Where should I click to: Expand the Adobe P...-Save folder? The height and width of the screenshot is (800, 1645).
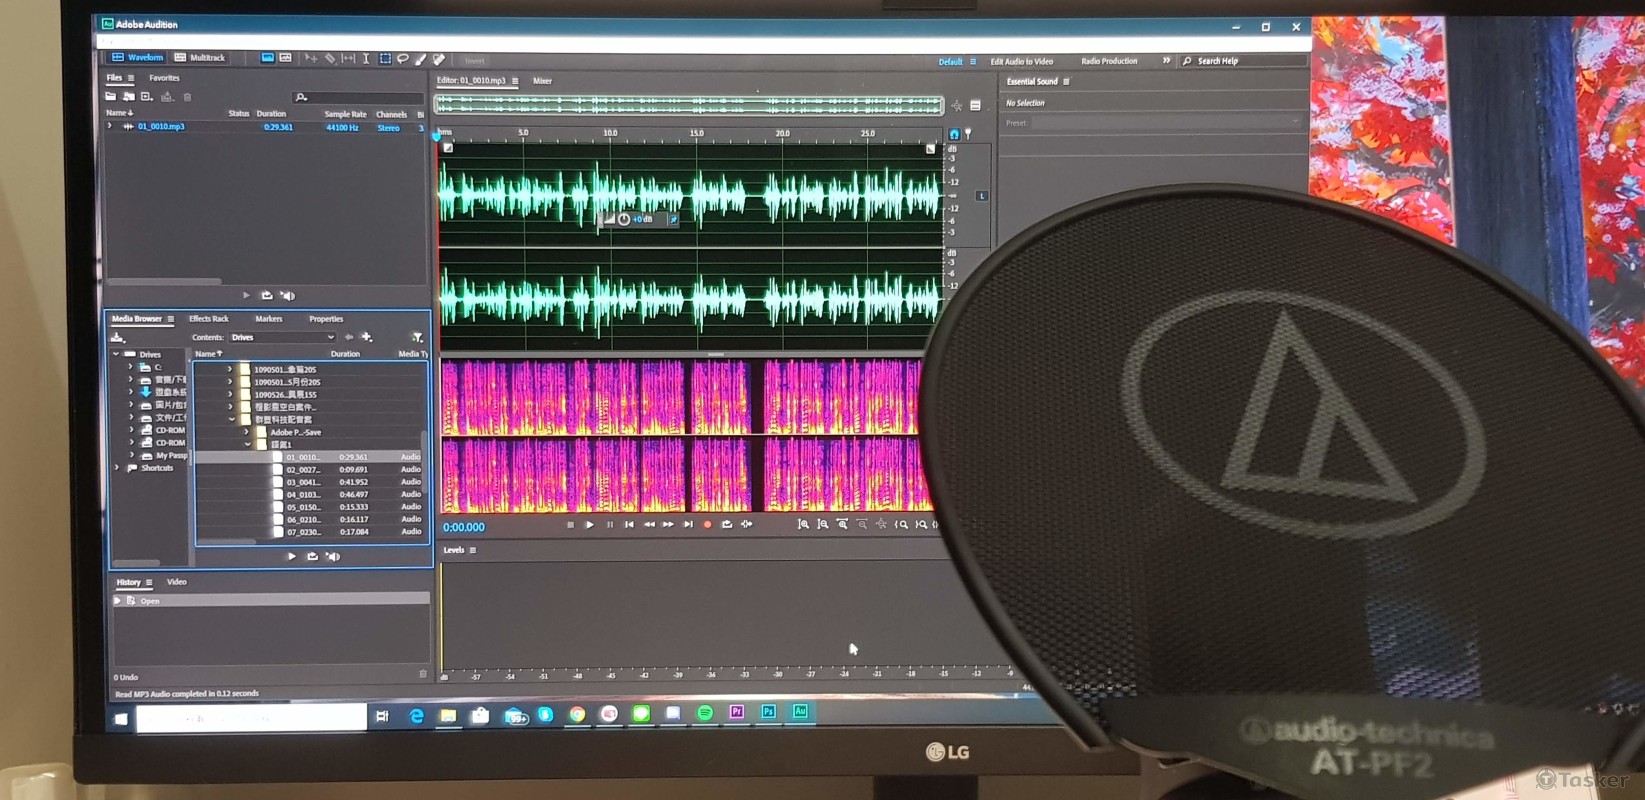coord(247,432)
